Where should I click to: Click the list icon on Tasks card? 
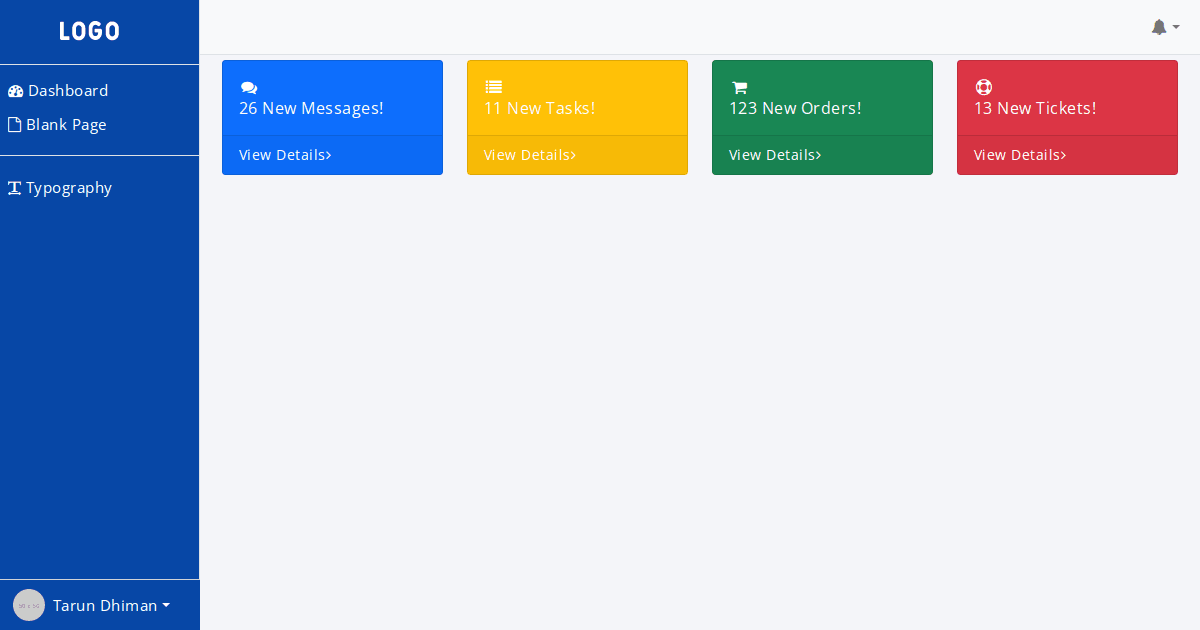point(493,88)
